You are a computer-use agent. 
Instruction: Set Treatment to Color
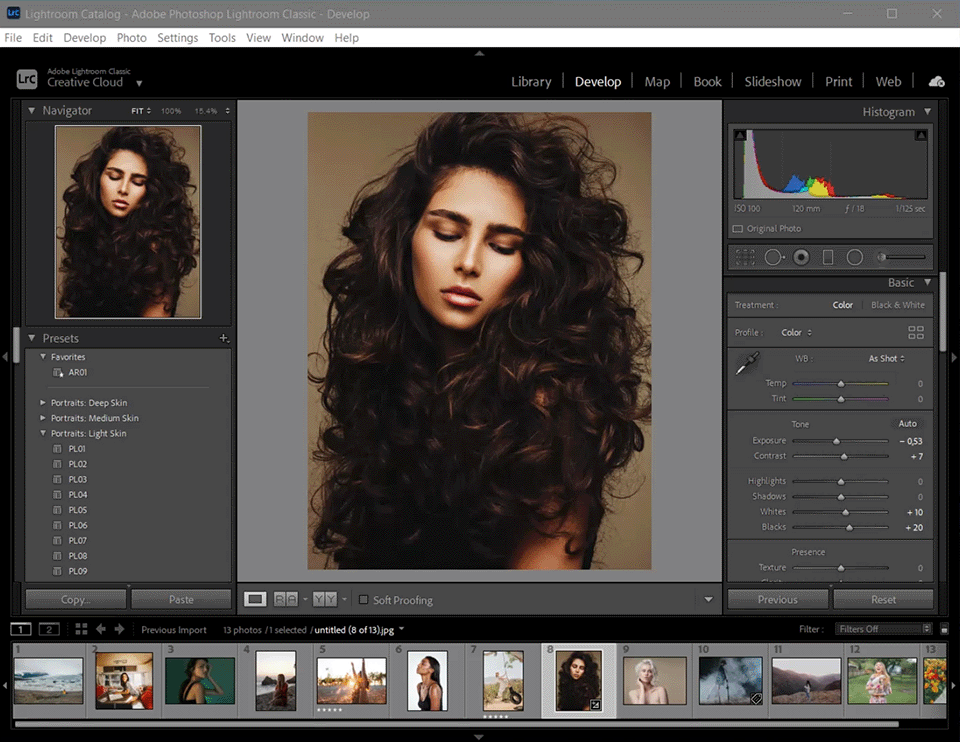click(x=842, y=305)
